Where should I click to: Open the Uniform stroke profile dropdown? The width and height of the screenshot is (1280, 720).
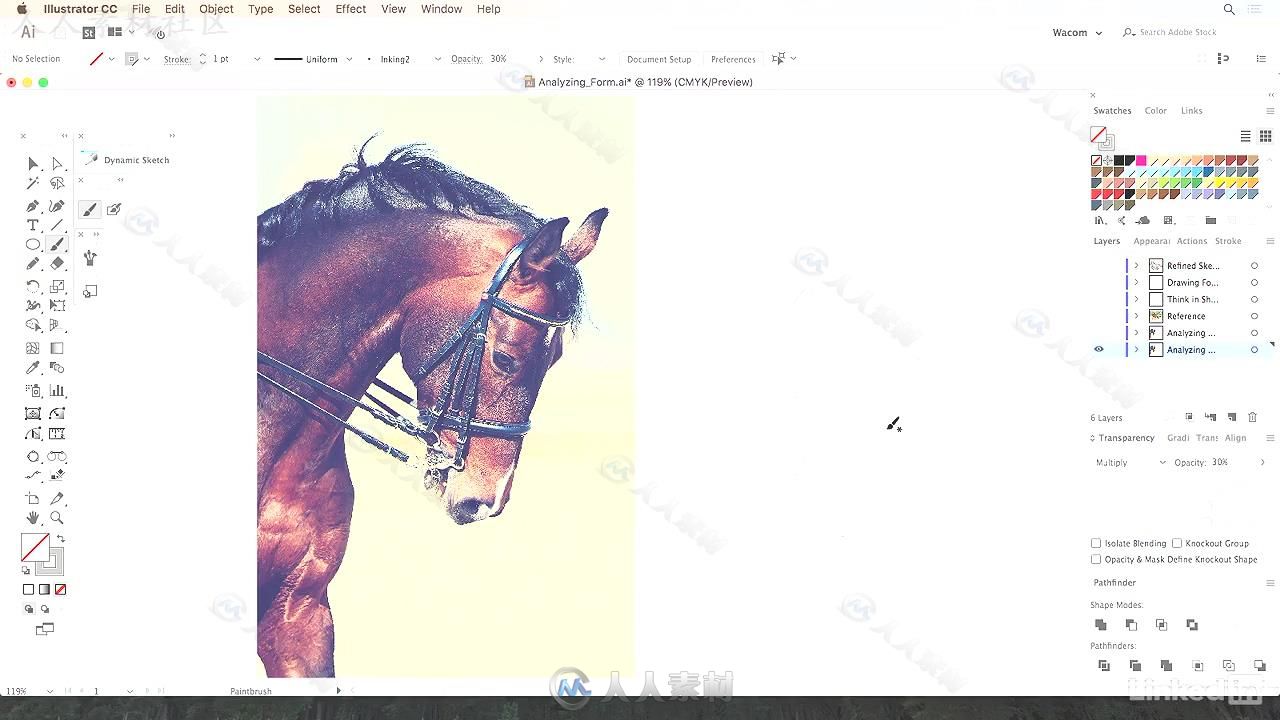click(349, 59)
